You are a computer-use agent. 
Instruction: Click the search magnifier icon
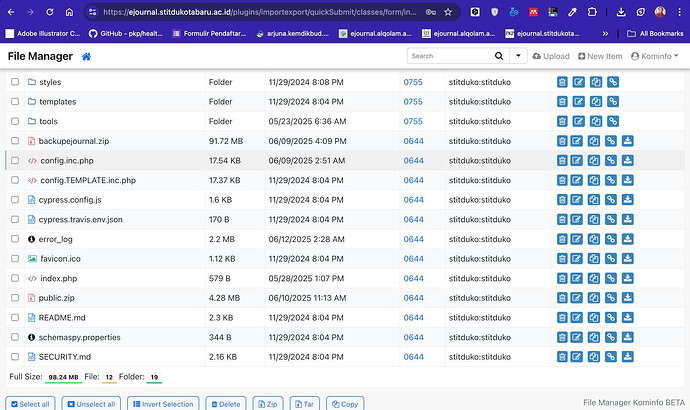(499, 56)
